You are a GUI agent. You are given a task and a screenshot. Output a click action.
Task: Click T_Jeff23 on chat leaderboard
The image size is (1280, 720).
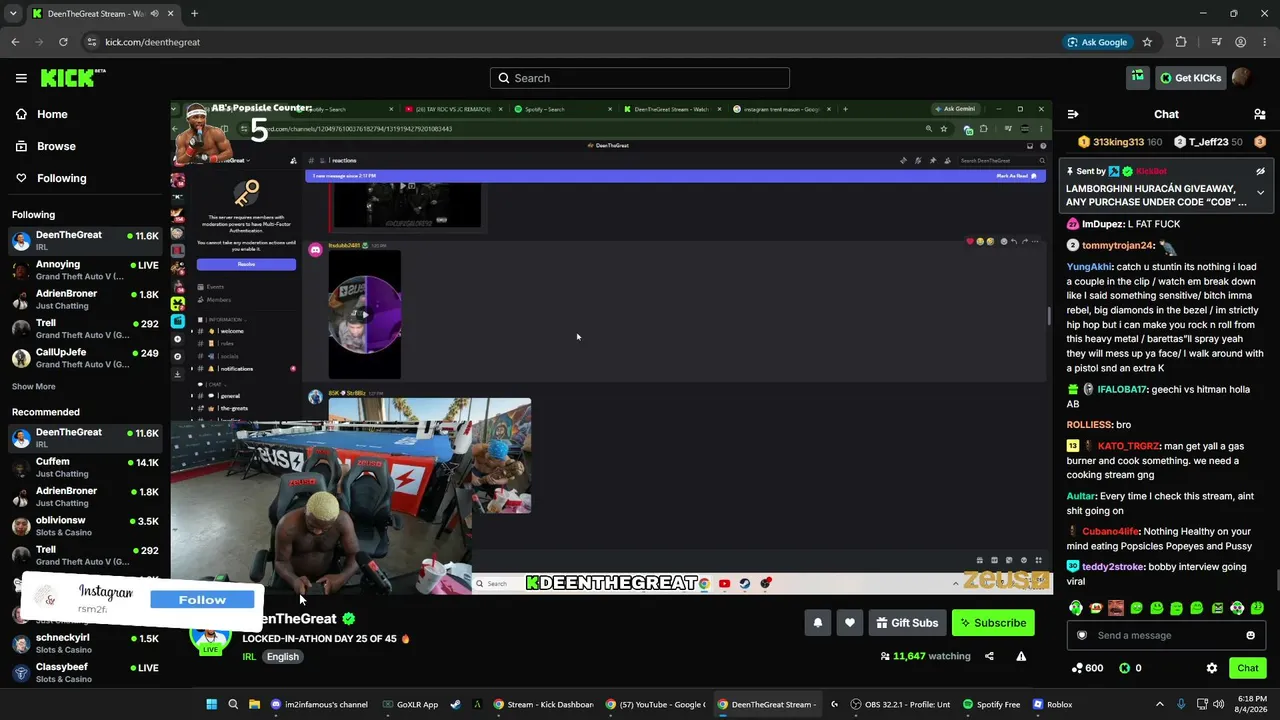[1207, 142]
